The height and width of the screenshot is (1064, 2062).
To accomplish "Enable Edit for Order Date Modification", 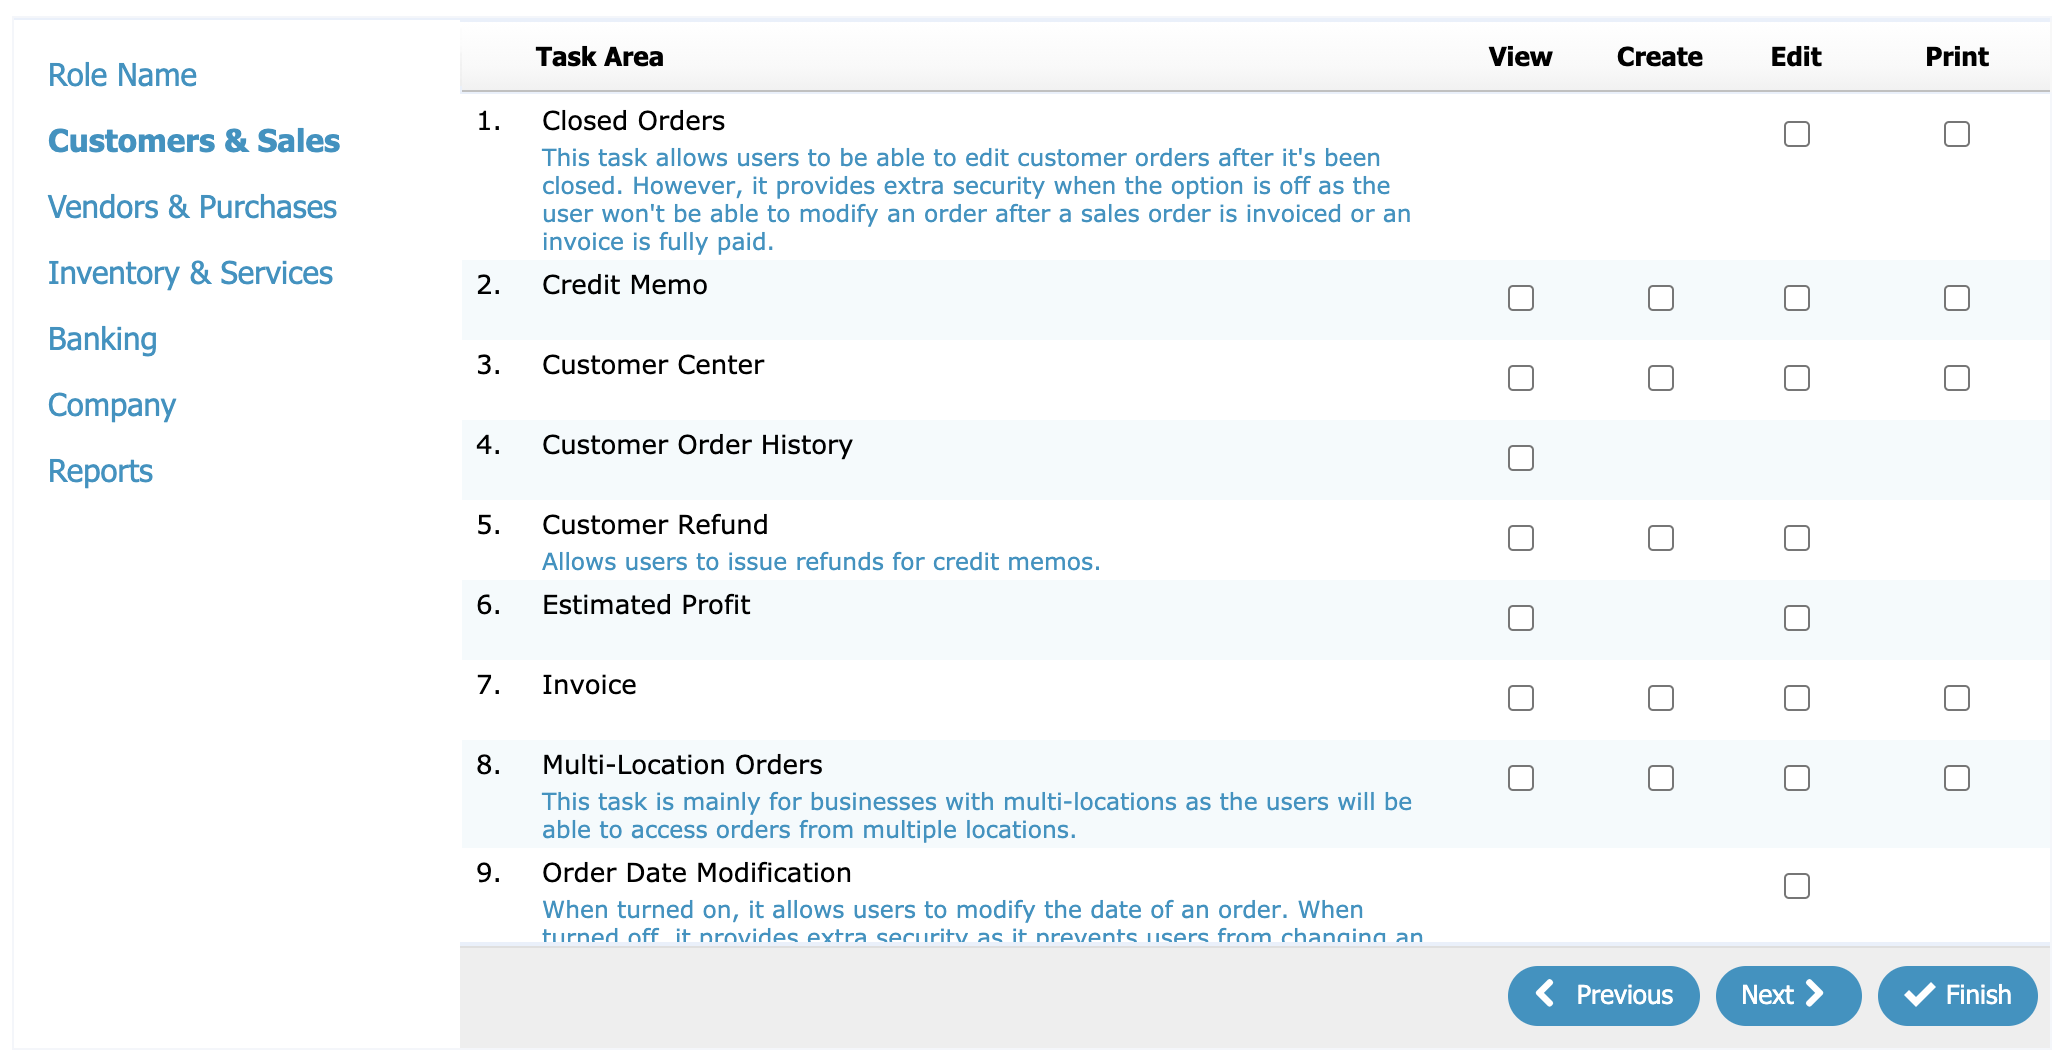I will pos(1796,886).
